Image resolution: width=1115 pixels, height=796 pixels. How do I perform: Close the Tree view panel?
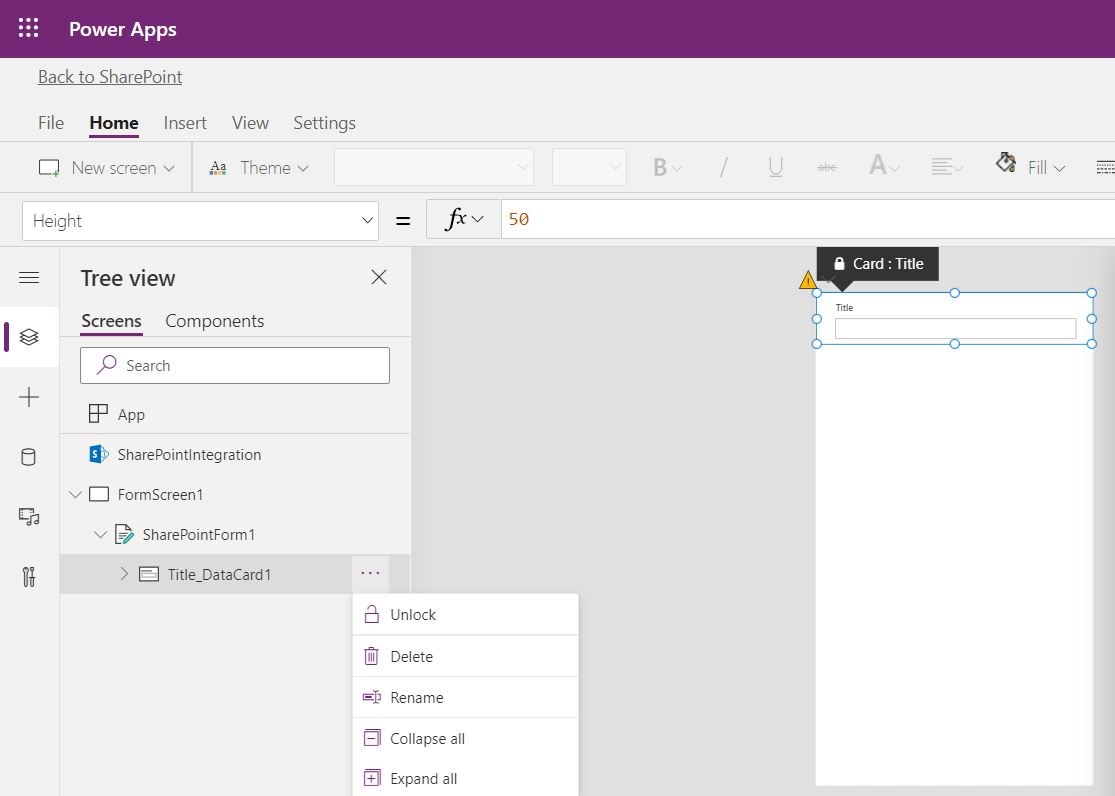[x=379, y=277]
